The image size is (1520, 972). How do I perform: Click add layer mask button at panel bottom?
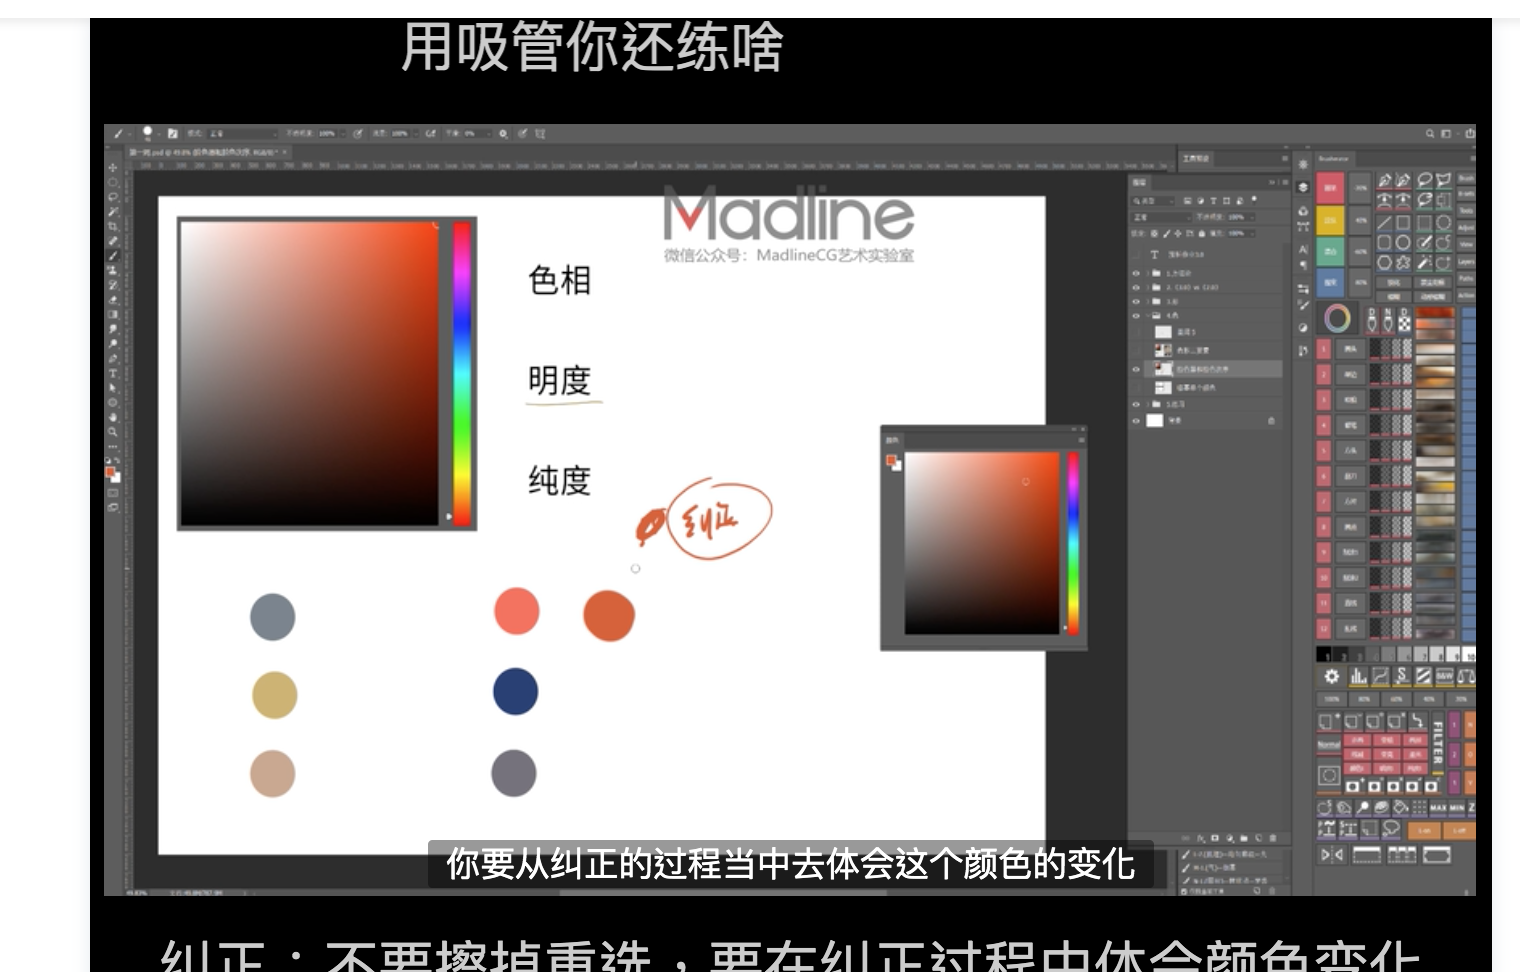pos(1215,838)
